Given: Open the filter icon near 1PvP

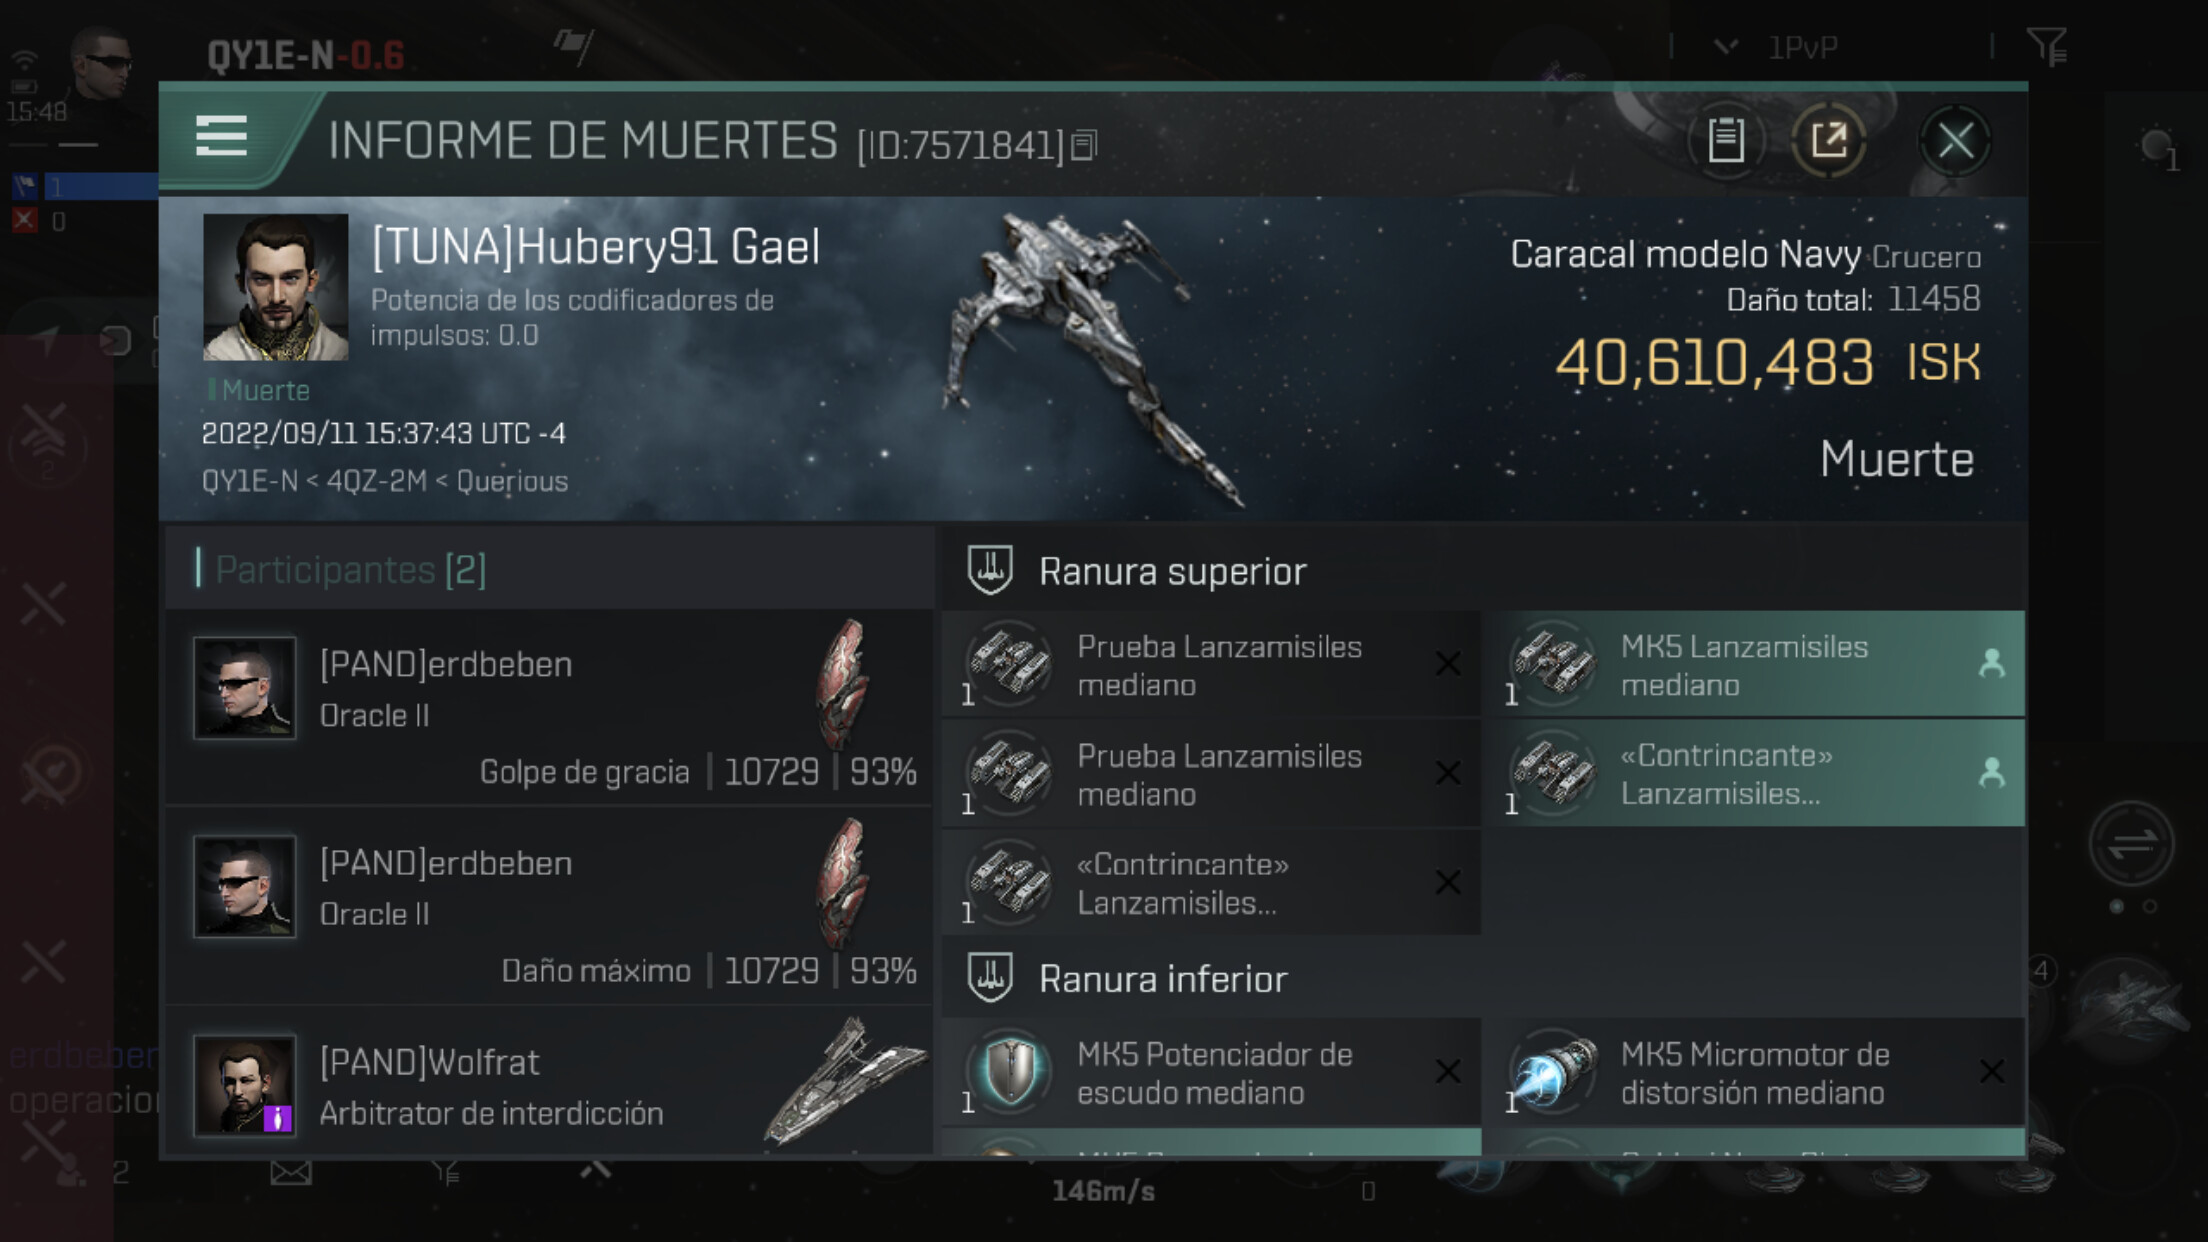Looking at the screenshot, I should tap(2046, 45).
